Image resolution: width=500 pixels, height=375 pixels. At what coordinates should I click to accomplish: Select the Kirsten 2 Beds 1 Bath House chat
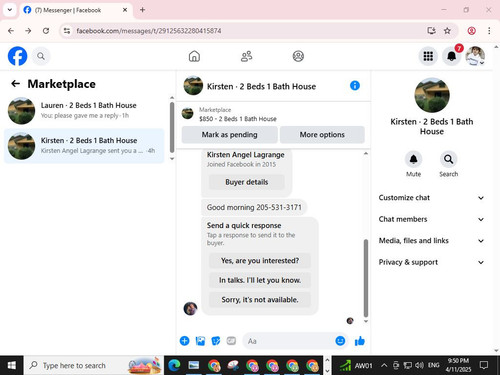click(x=84, y=146)
